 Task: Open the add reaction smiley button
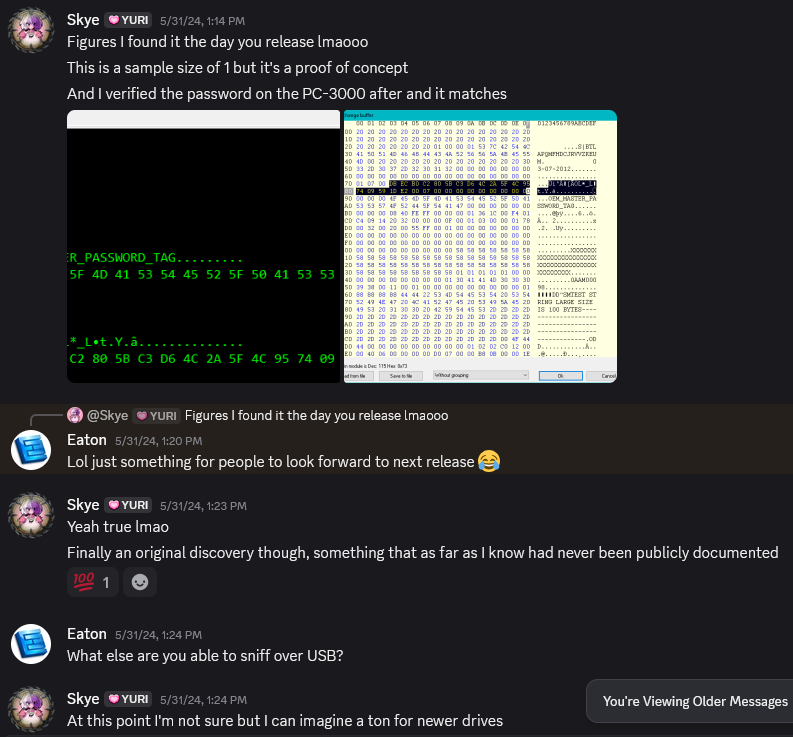coord(140,582)
